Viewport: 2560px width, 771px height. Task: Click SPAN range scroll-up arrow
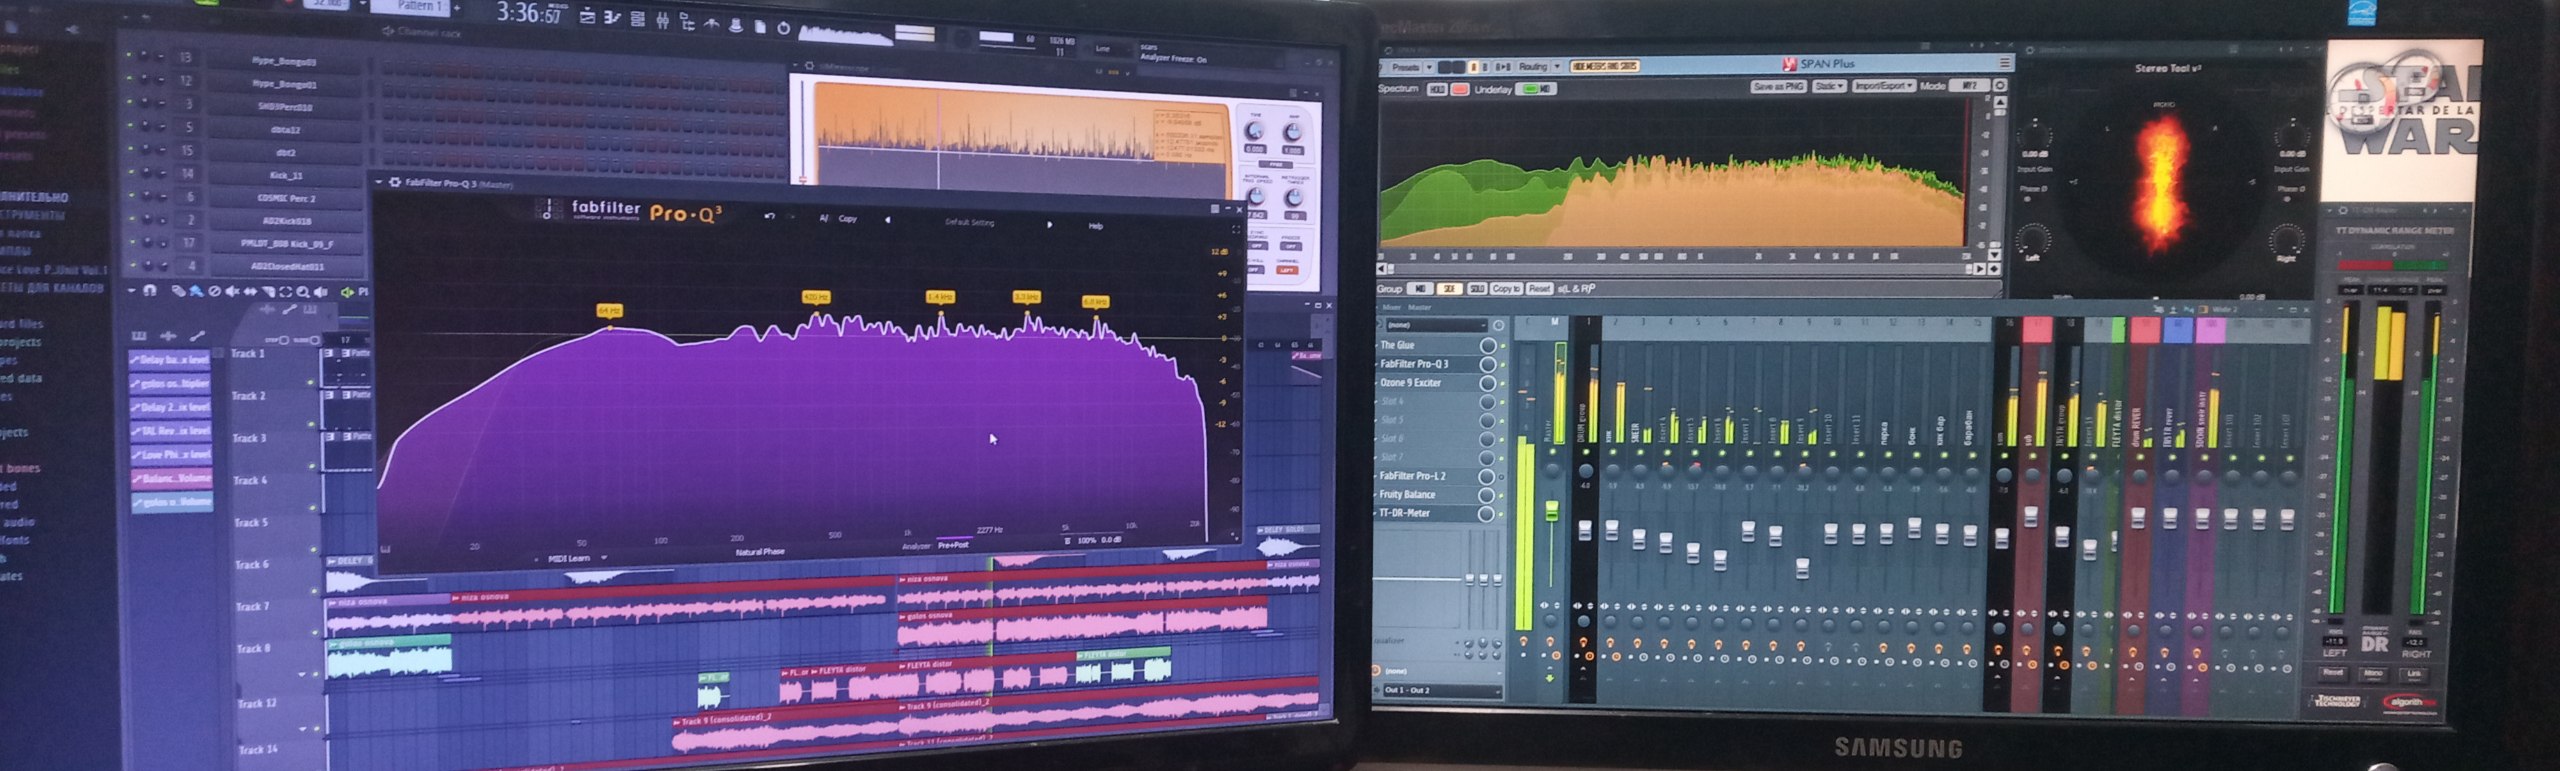[x=2000, y=102]
